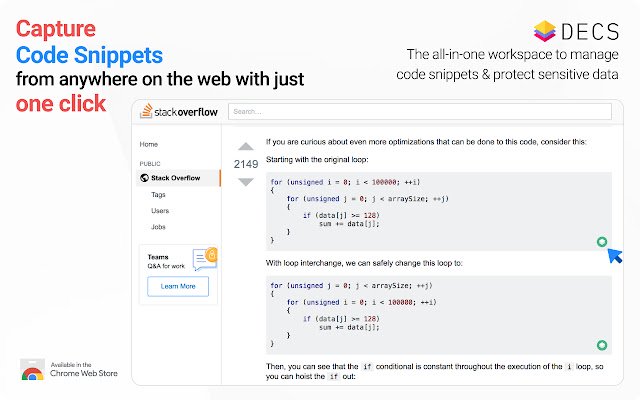640x400 pixels.
Task: Open the Home sidebar item
Action: point(149,144)
